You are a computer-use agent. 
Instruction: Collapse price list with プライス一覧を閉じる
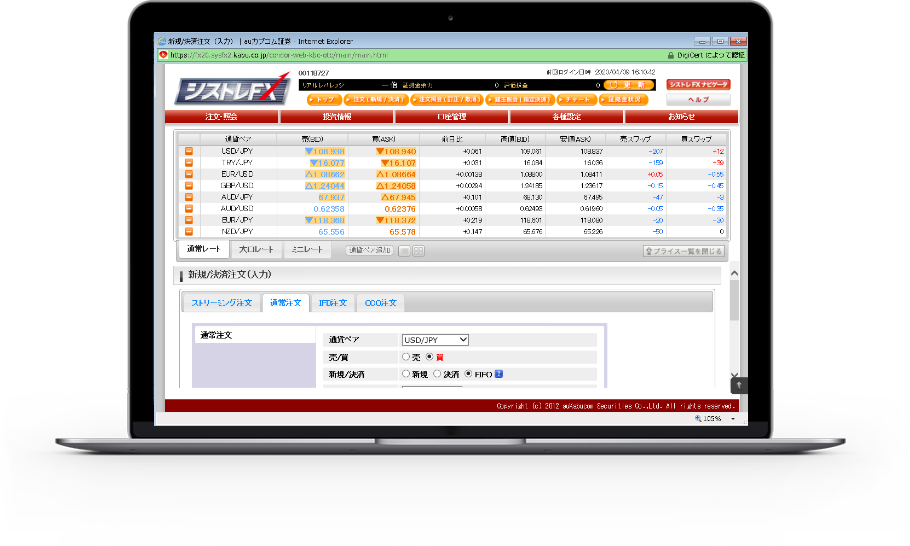[682, 251]
